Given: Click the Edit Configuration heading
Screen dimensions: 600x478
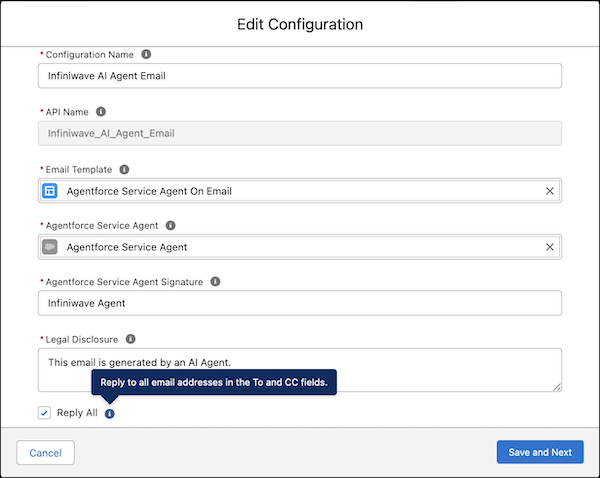Looking at the screenshot, I should coord(300,24).
